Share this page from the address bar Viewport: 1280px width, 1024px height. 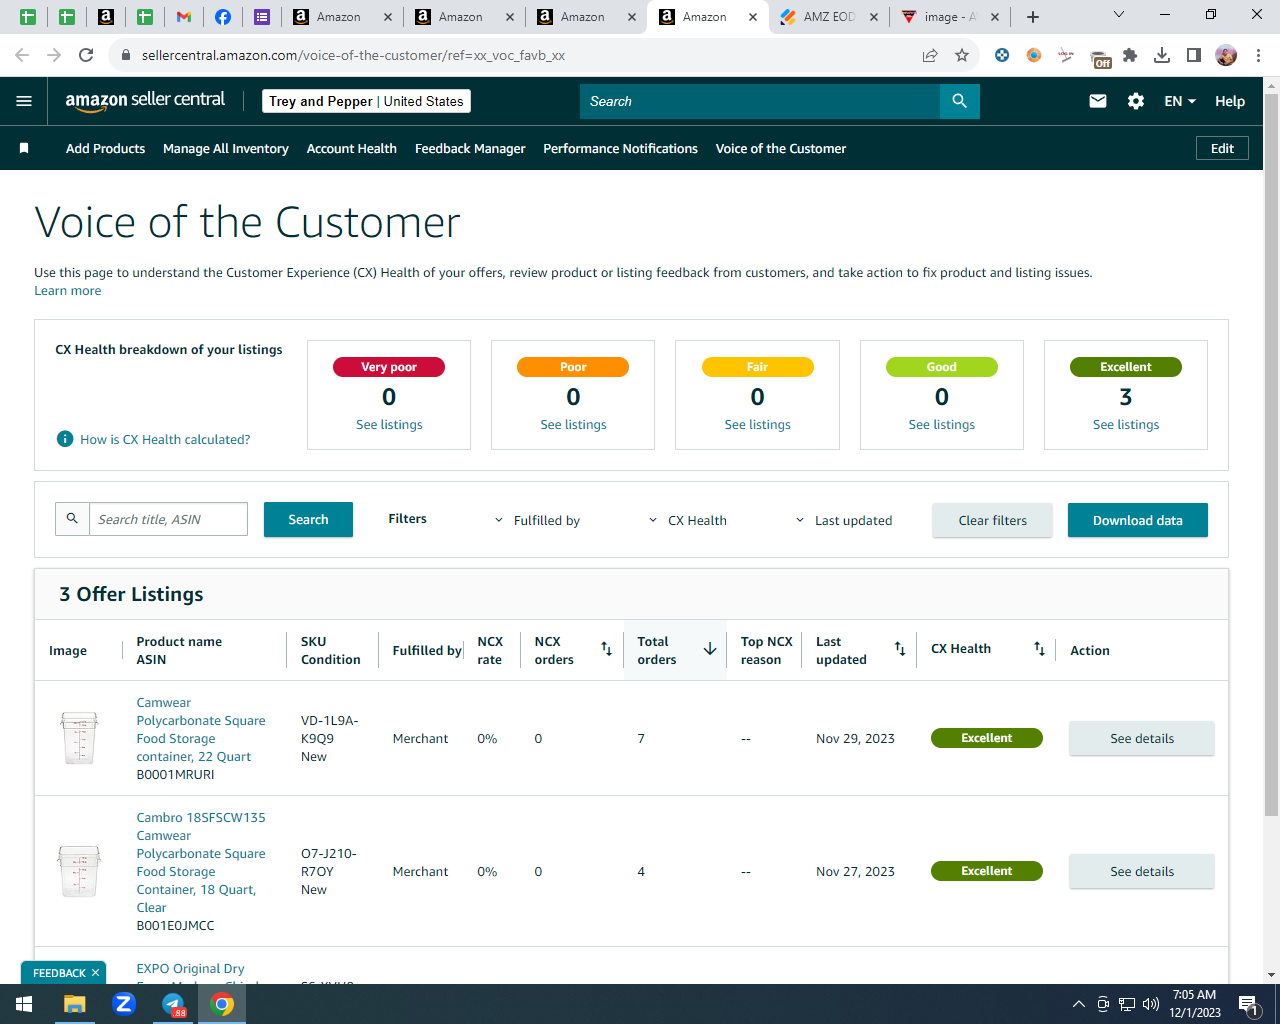pos(930,55)
